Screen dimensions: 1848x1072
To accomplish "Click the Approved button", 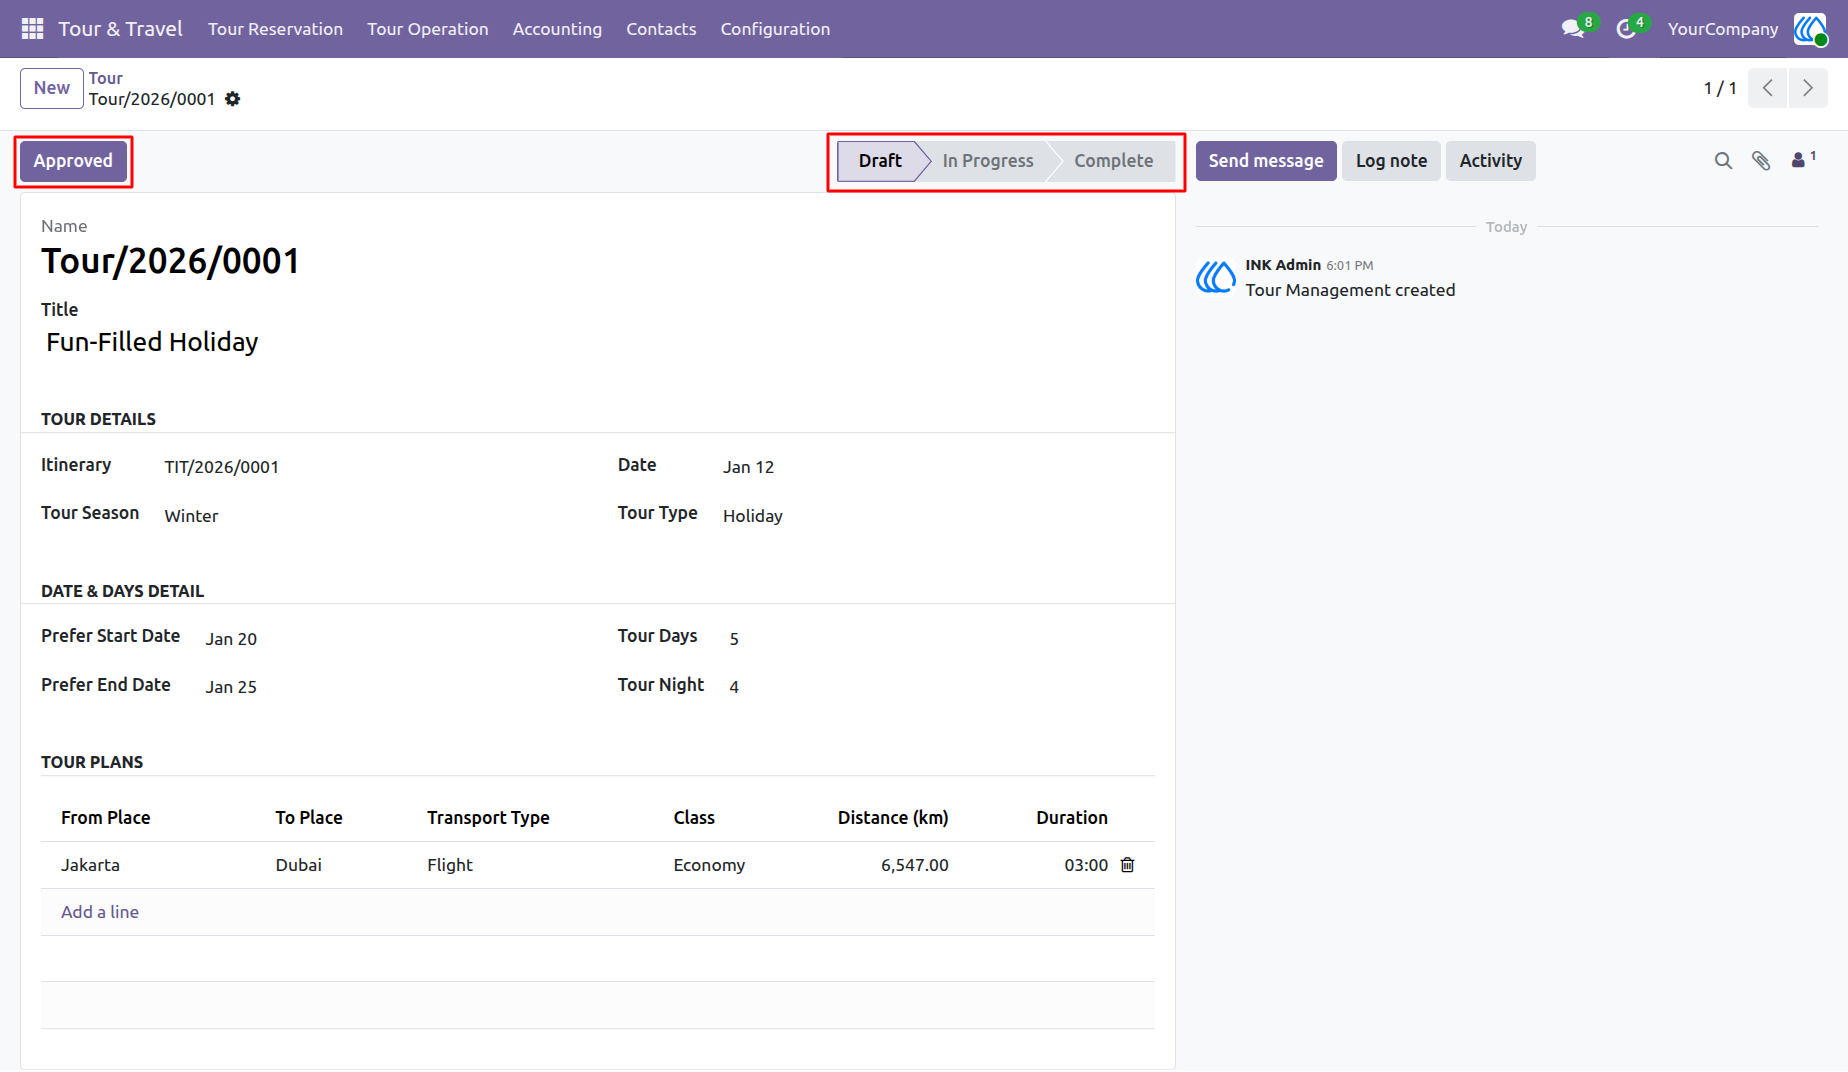I will [x=73, y=161].
